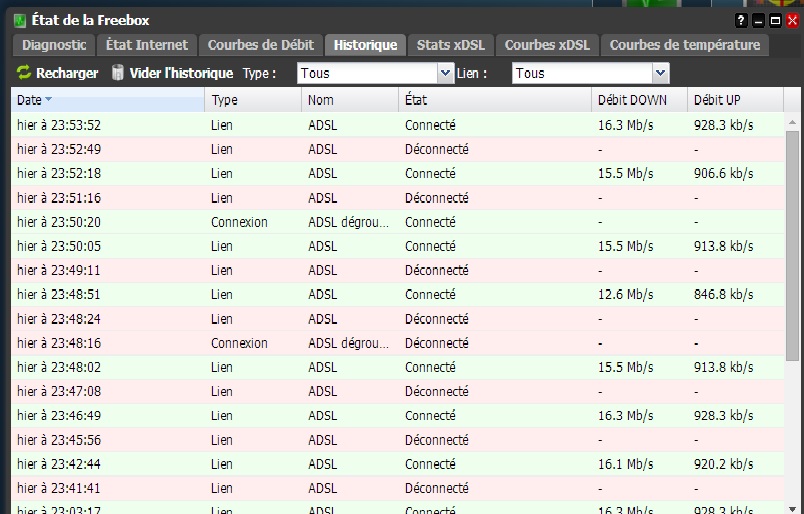Image resolution: width=804 pixels, height=514 pixels.
Task: Click 'Connecté' in the 23:46:49 row
Action: 430,416
